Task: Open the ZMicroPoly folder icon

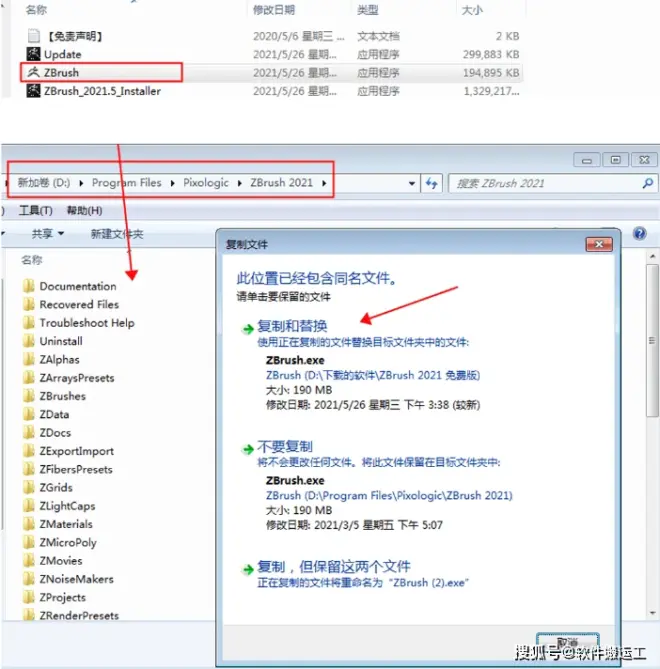Action: point(29,542)
